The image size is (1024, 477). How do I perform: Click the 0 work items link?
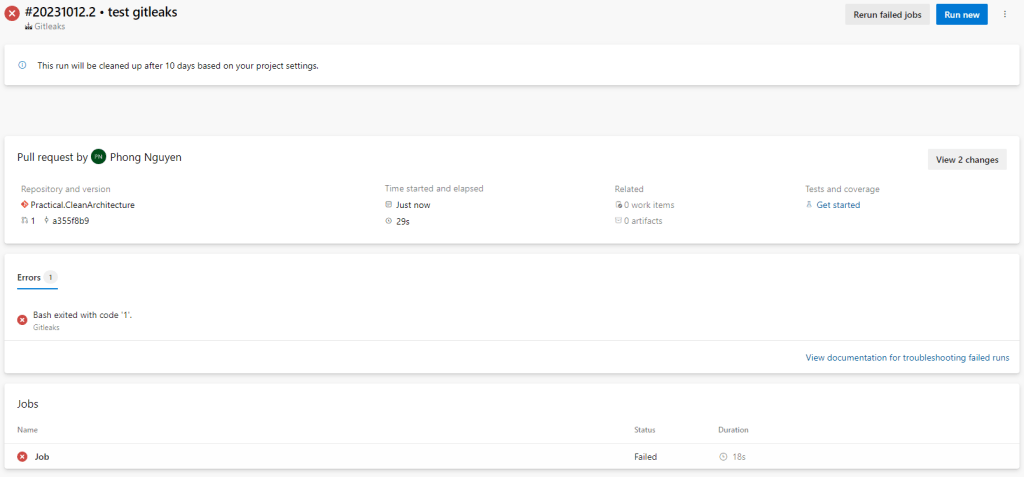point(642,205)
